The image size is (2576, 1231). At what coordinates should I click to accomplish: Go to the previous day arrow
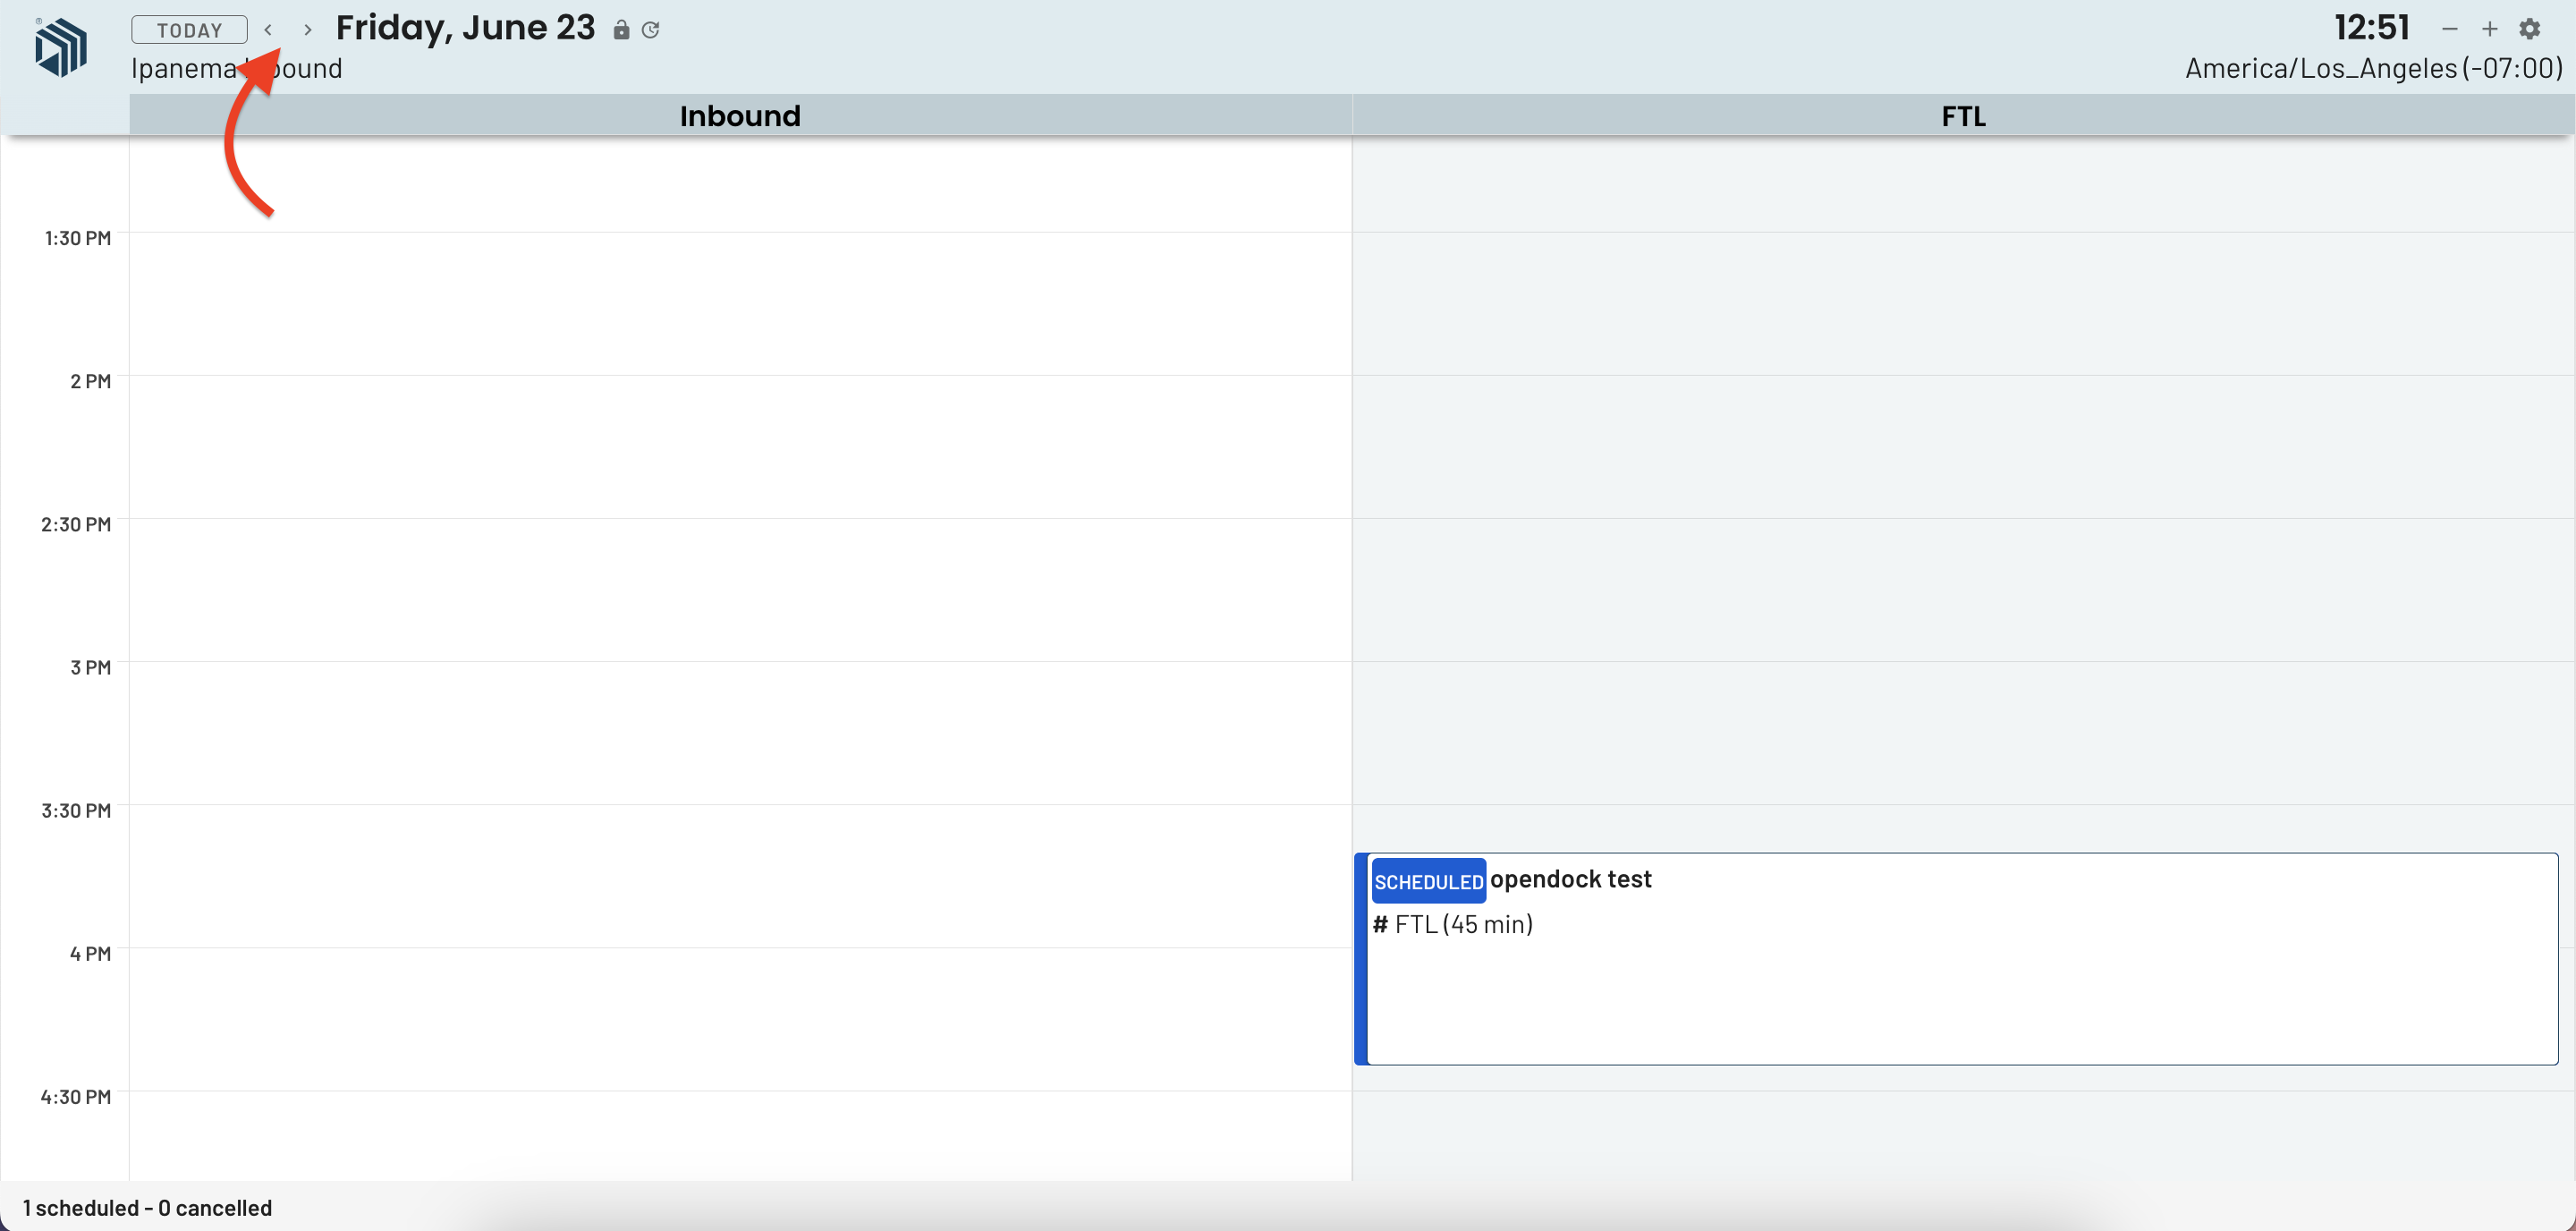pos(268,30)
